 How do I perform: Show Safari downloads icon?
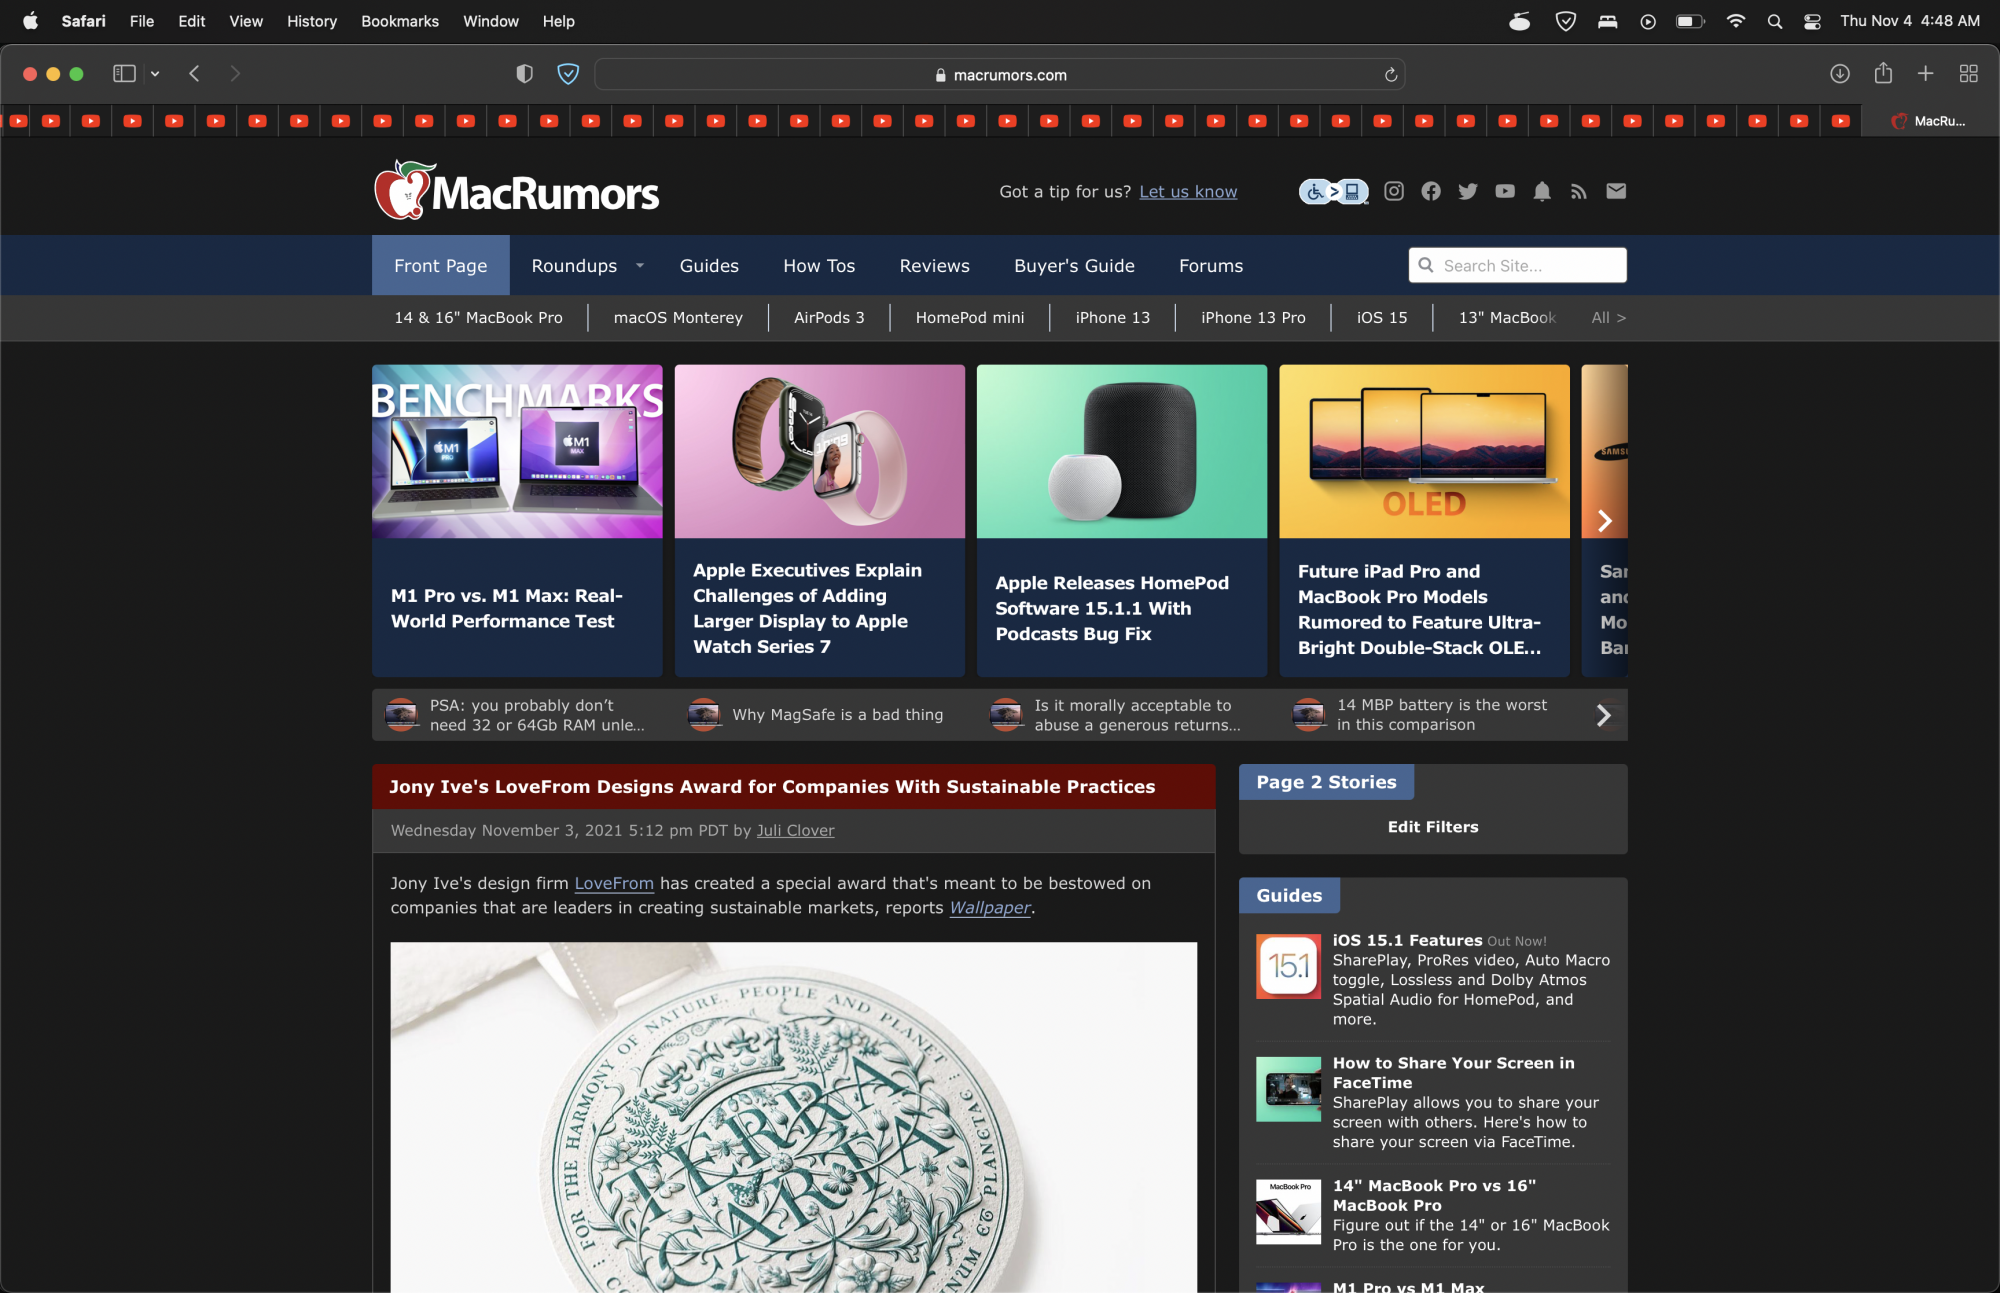[x=1840, y=74]
